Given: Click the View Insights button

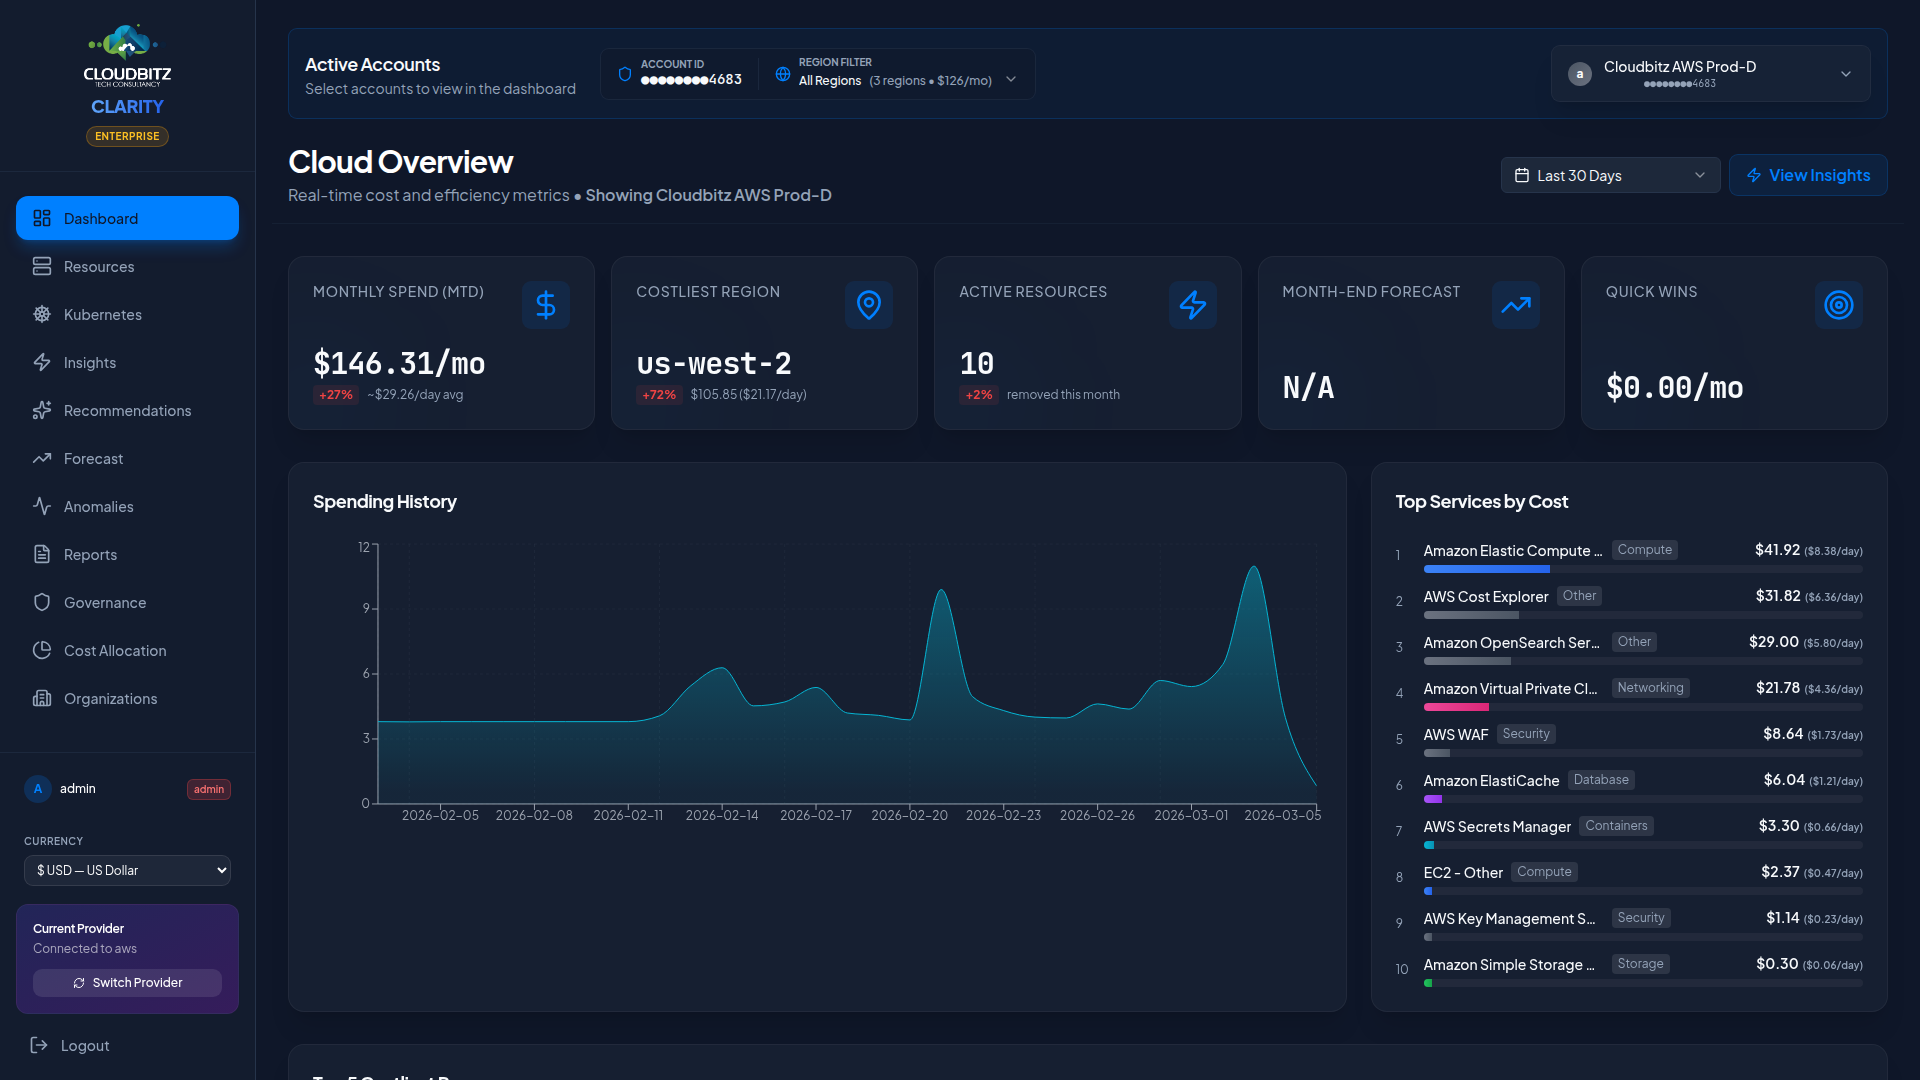Looking at the screenshot, I should (1808, 175).
